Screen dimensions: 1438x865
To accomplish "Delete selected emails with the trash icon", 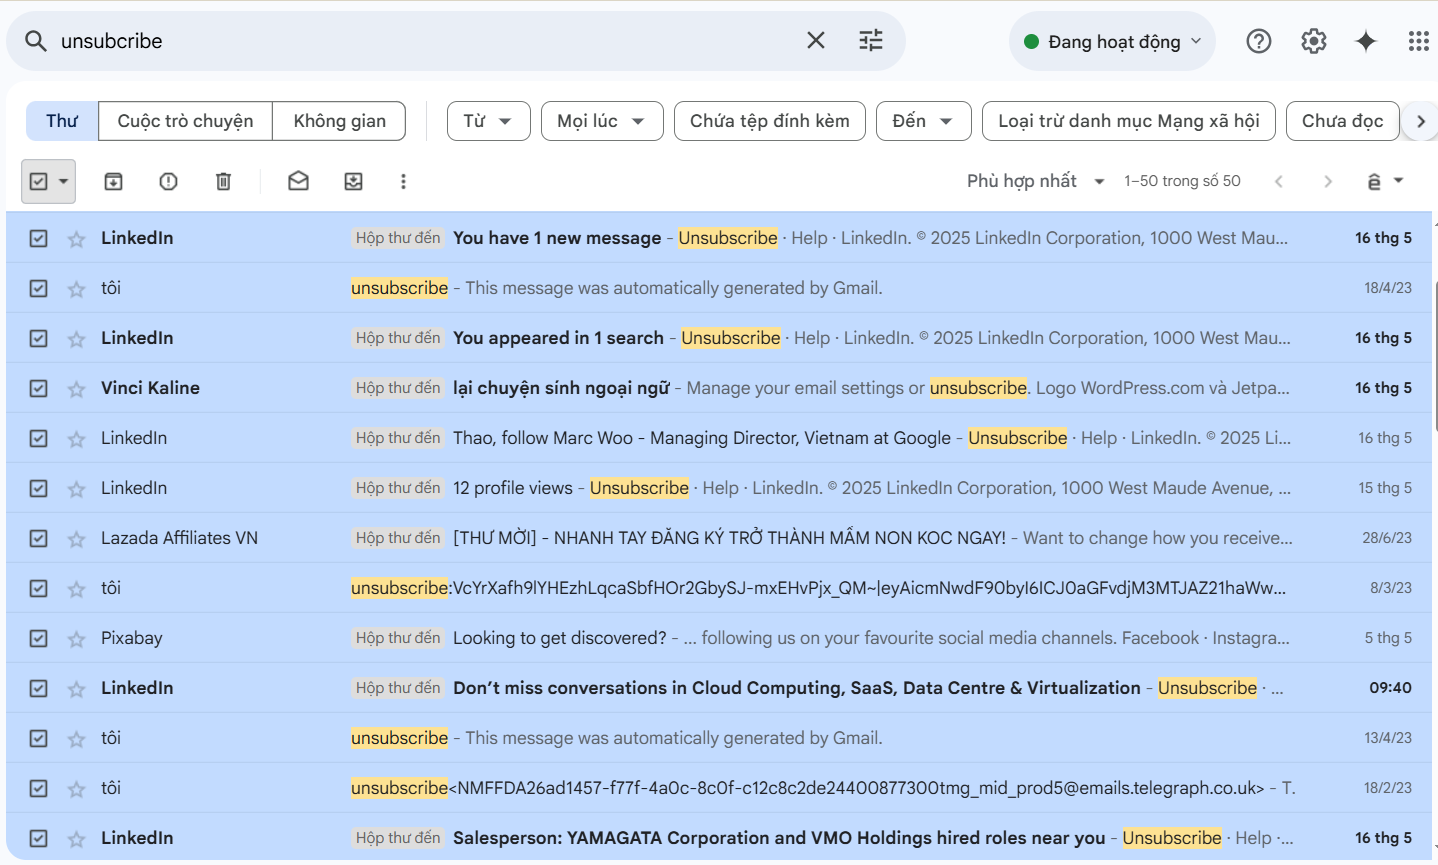I will (223, 181).
